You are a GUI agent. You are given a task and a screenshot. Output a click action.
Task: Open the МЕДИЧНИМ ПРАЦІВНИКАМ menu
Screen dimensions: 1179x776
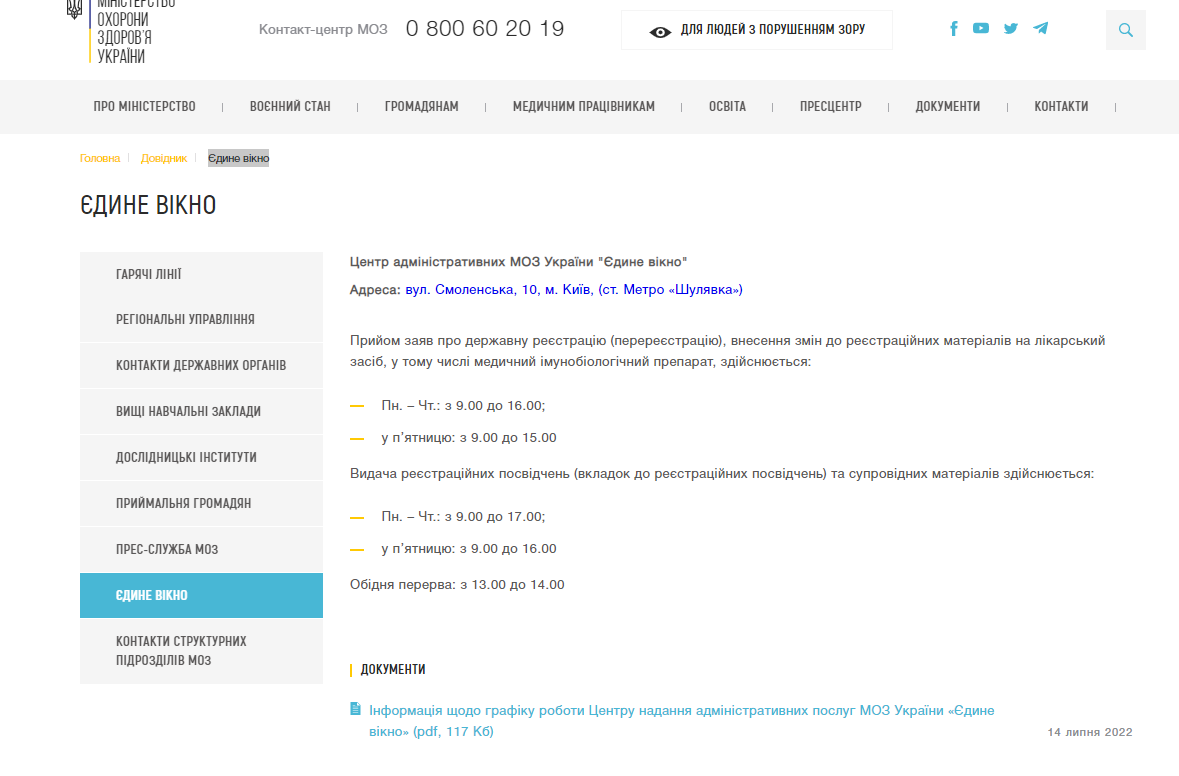583,107
